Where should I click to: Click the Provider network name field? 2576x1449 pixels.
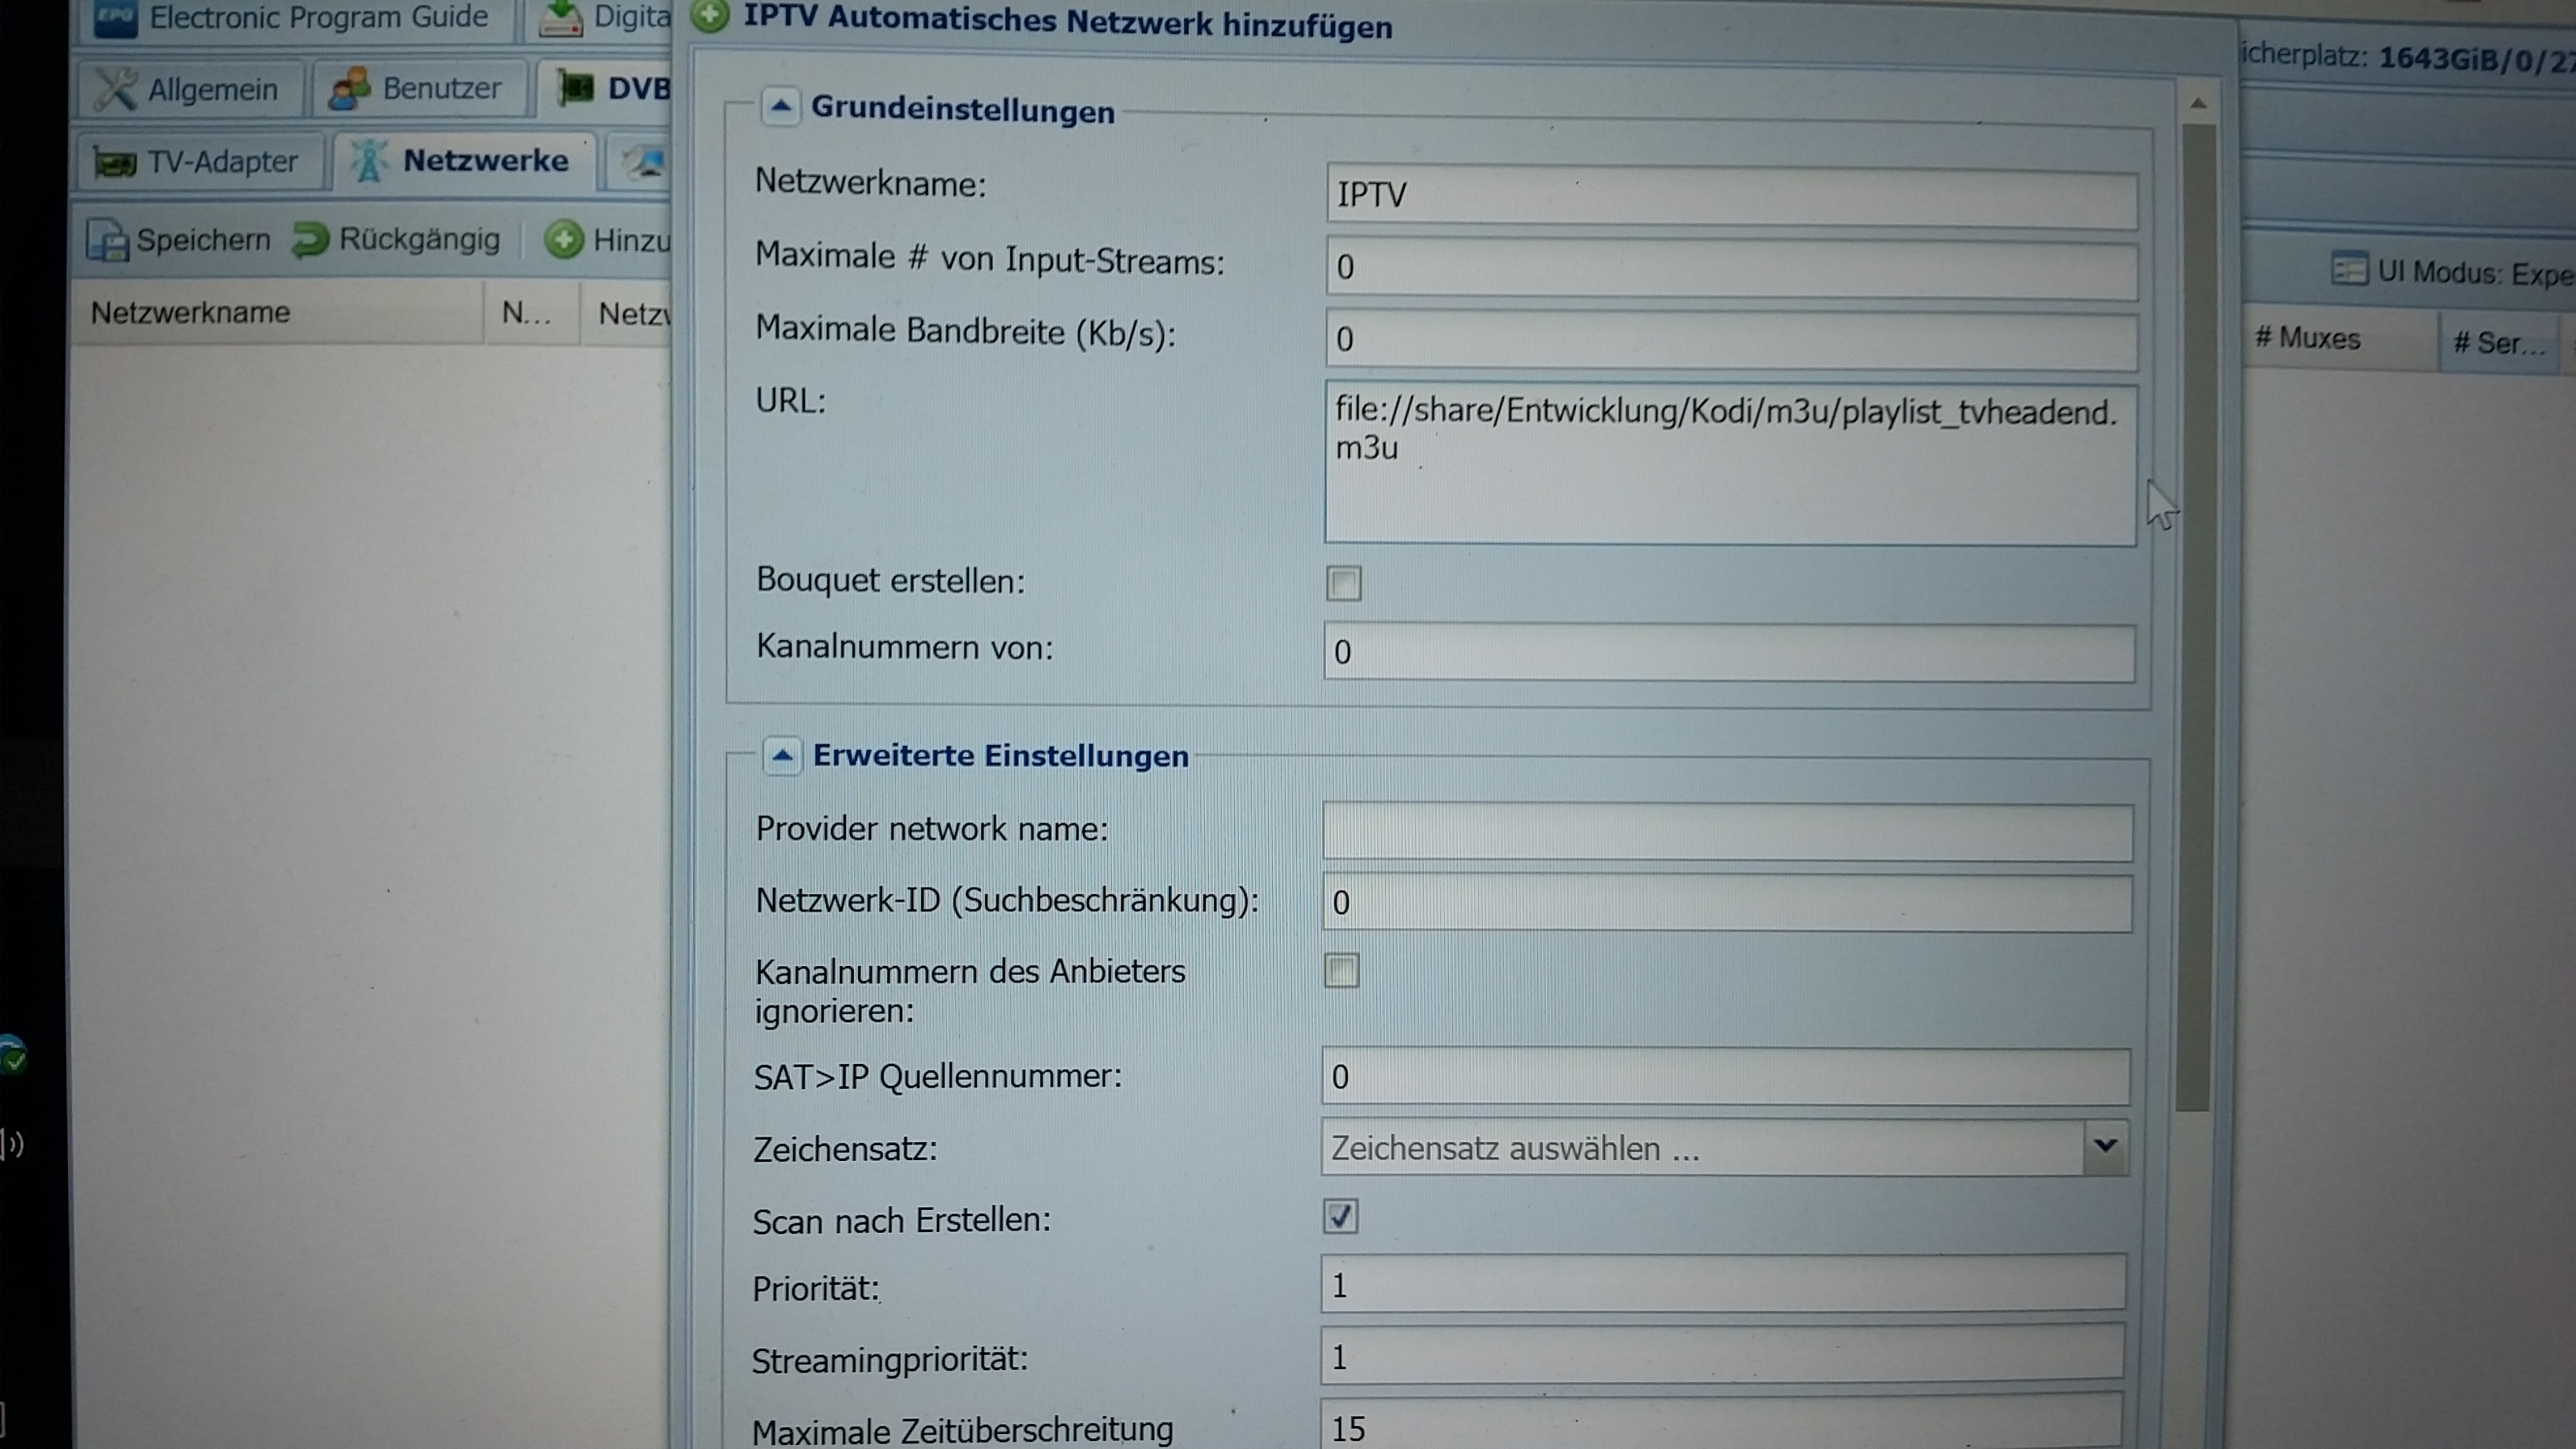coord(1727,831)
